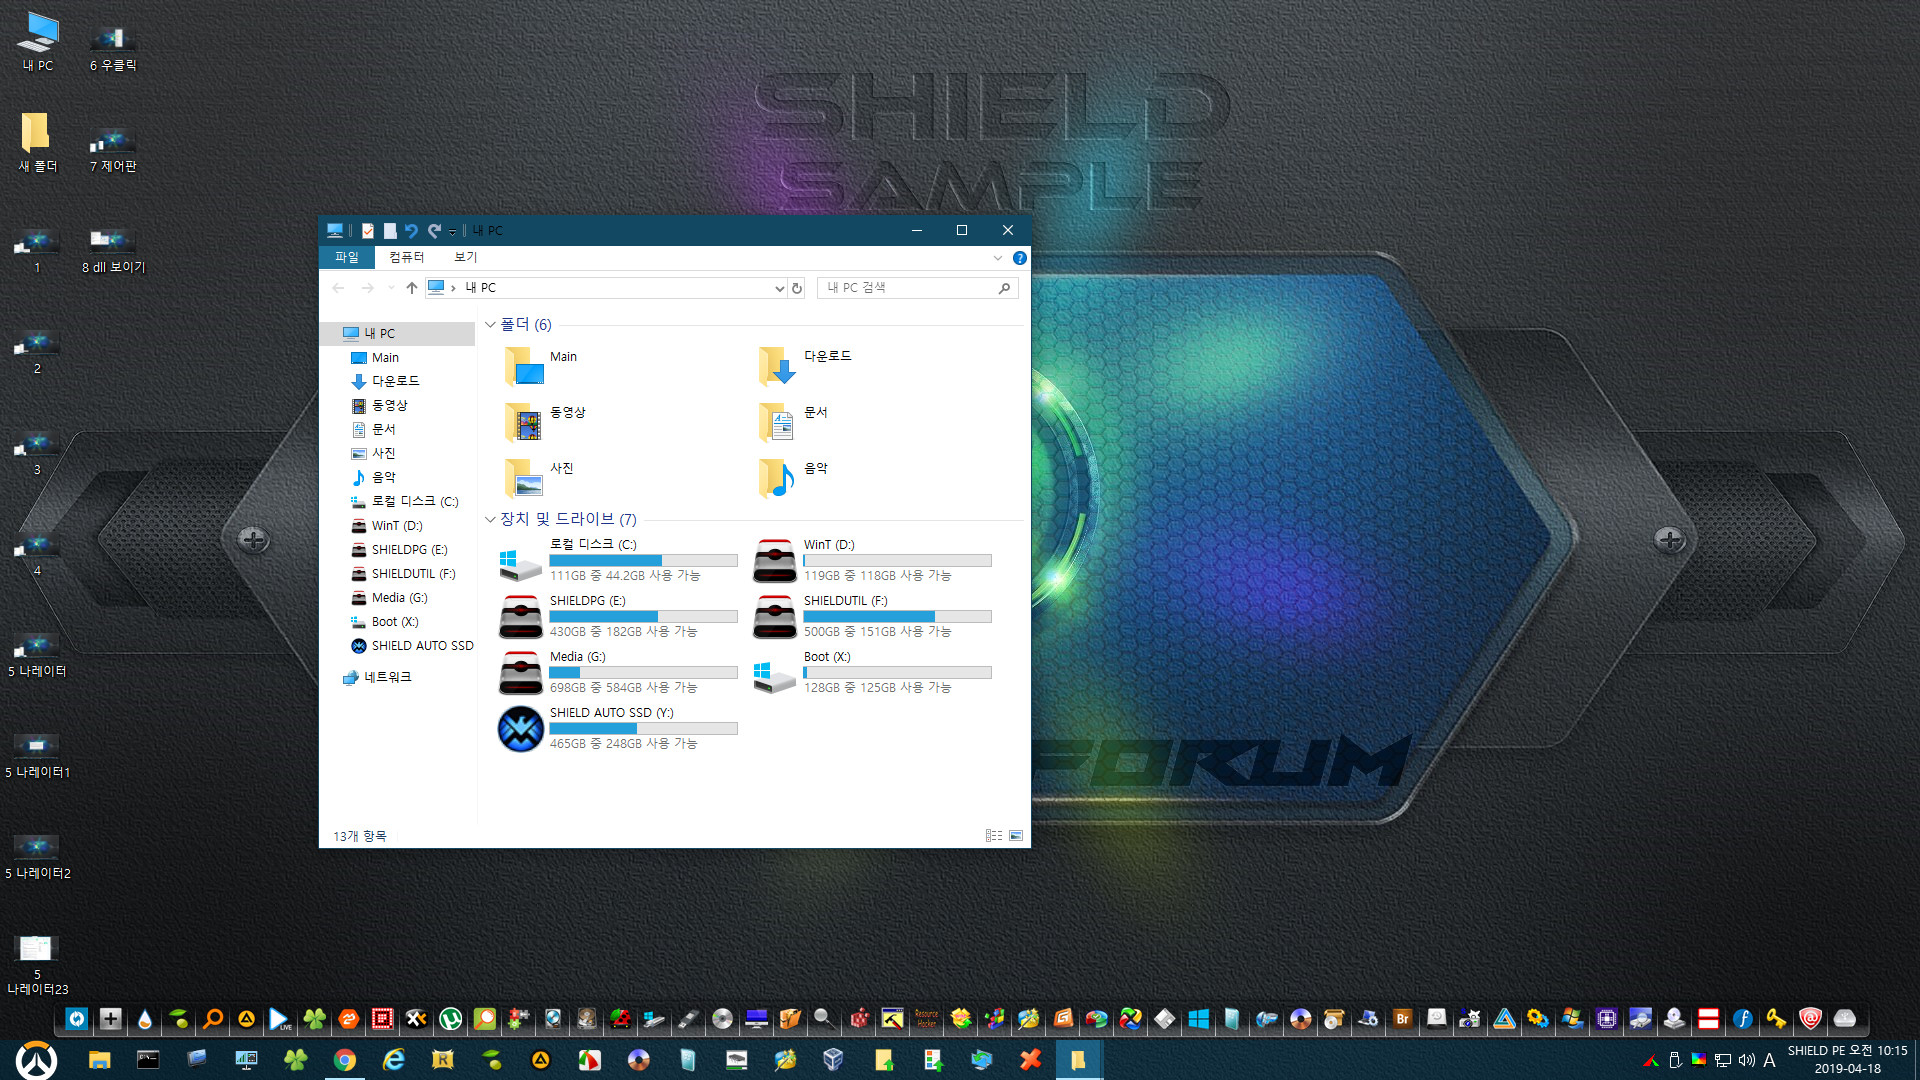Image resolution: width=1920 pixels, height=1080 pixels.
Task: Select the 음악 folder icon
Action: 777,479
